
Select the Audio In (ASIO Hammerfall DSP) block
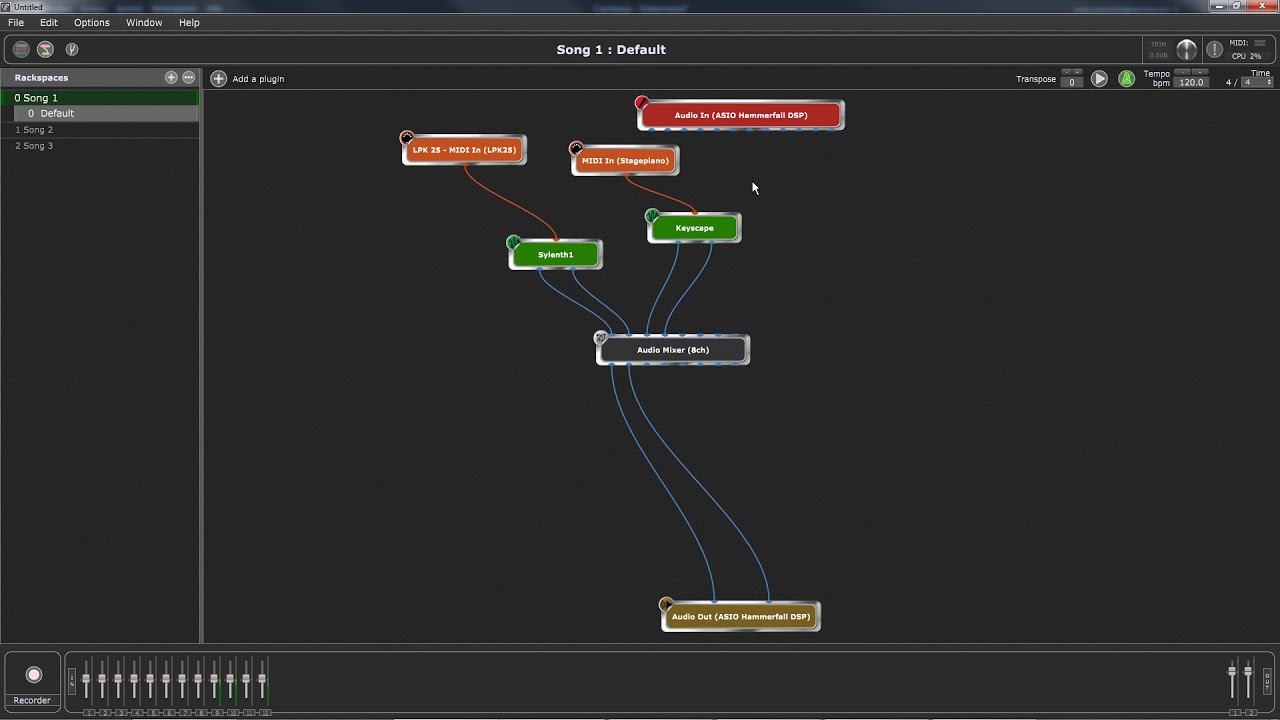pyautogui.click(x=741, y=115)
